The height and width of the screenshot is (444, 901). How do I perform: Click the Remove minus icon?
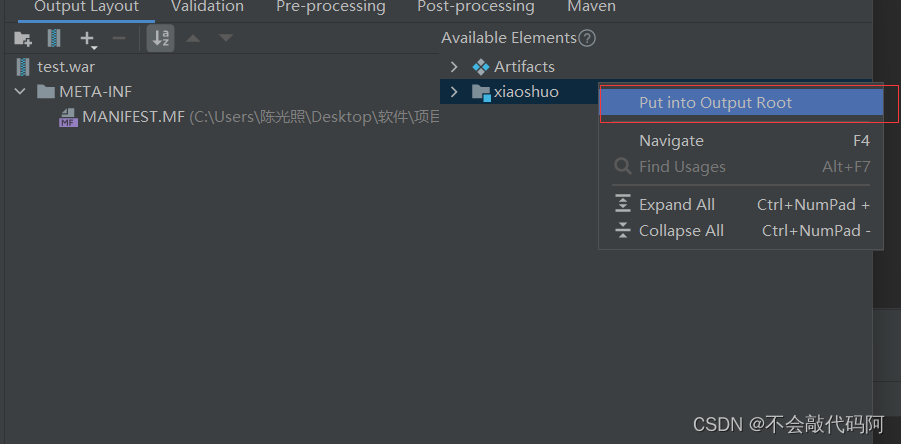point(119,39)
